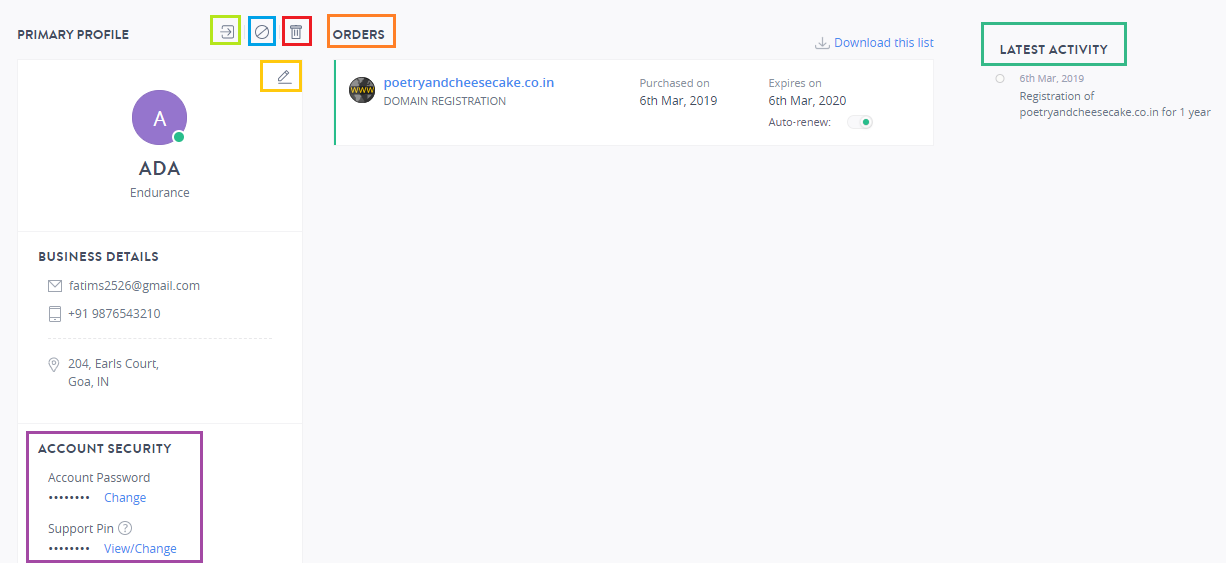
Task: Click the Support Pin help question icon
Action: click(x=126, y=528)
